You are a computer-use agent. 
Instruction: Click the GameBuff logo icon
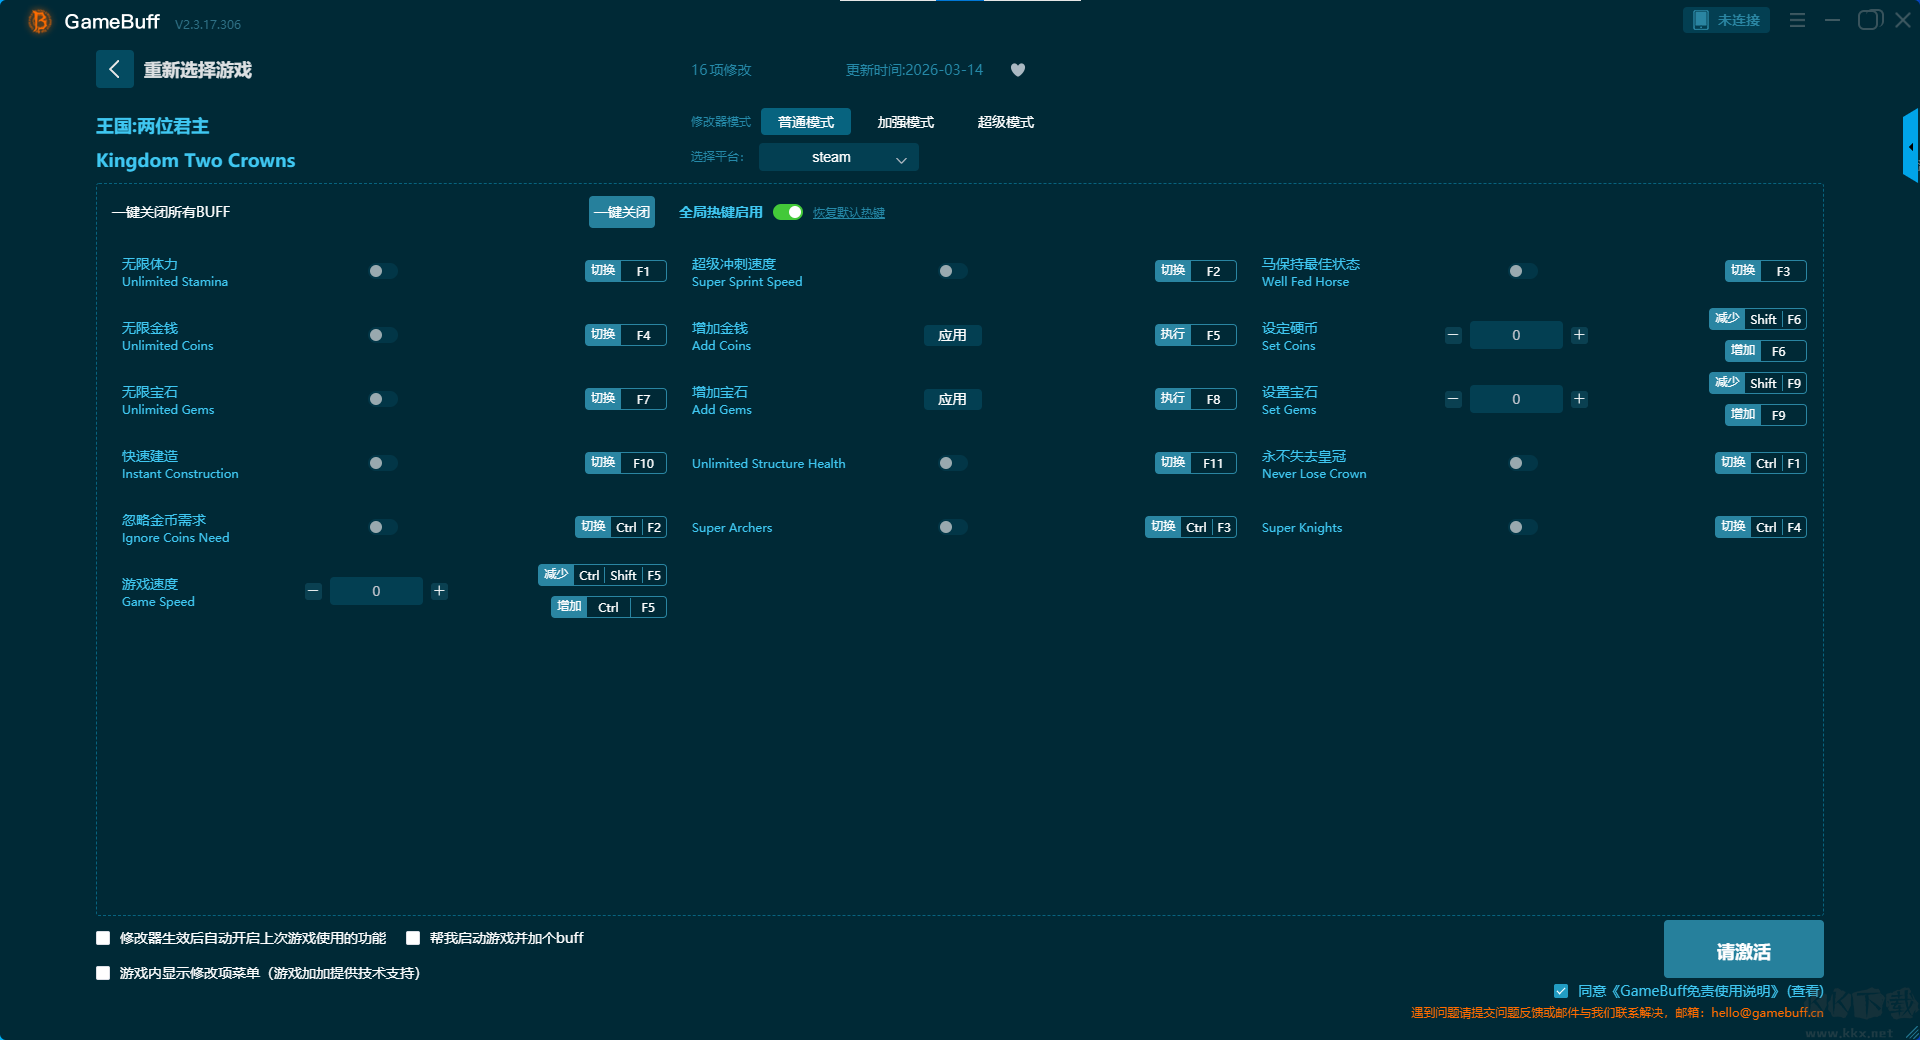[x=40, y=21]
